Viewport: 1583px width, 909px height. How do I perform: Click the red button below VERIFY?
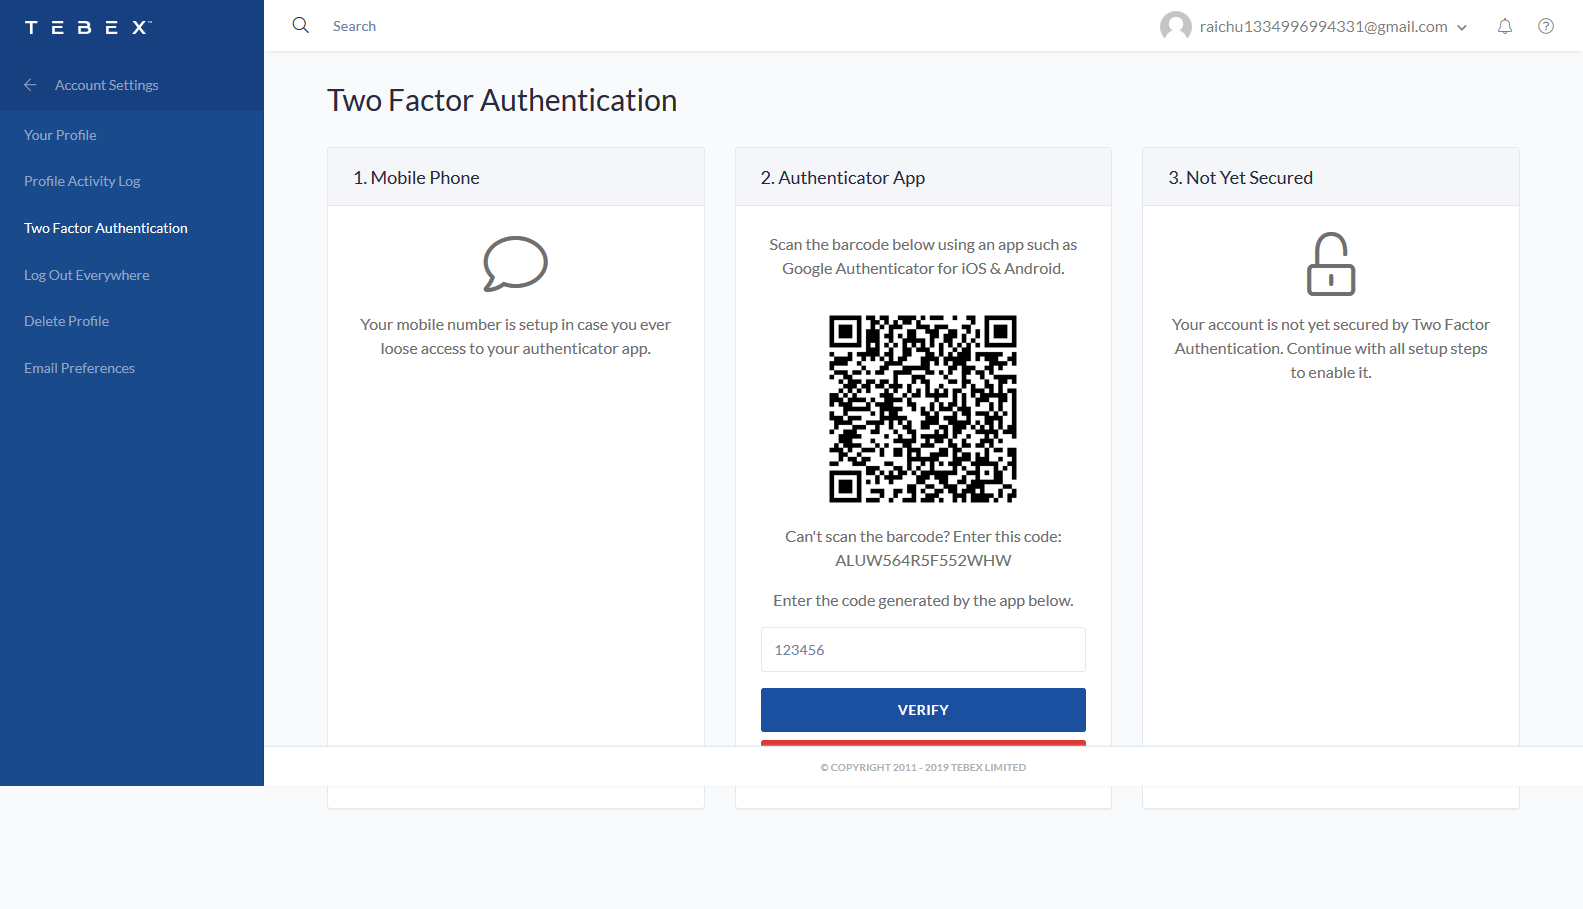(923, 743)
